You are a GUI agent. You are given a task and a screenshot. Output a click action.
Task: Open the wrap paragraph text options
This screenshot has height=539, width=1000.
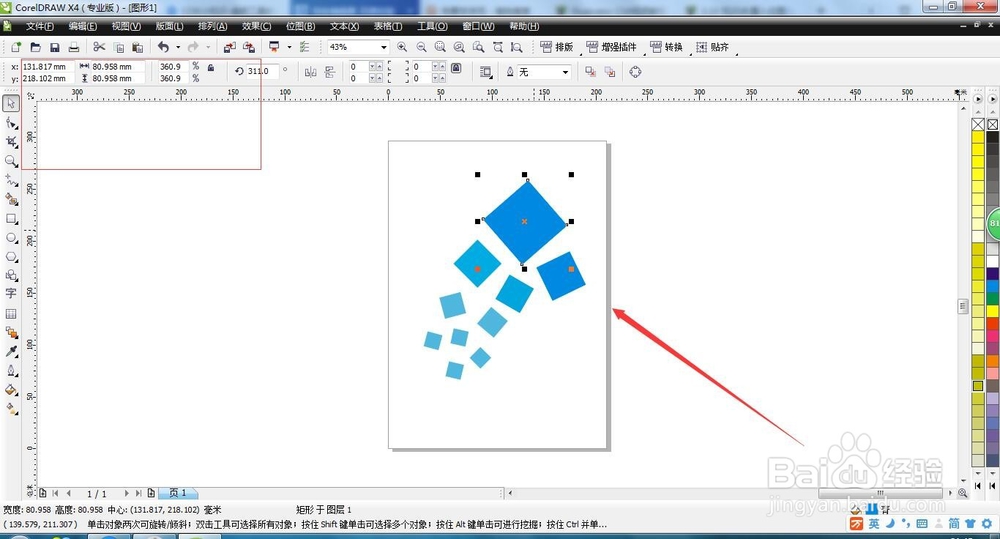[486, 72]
